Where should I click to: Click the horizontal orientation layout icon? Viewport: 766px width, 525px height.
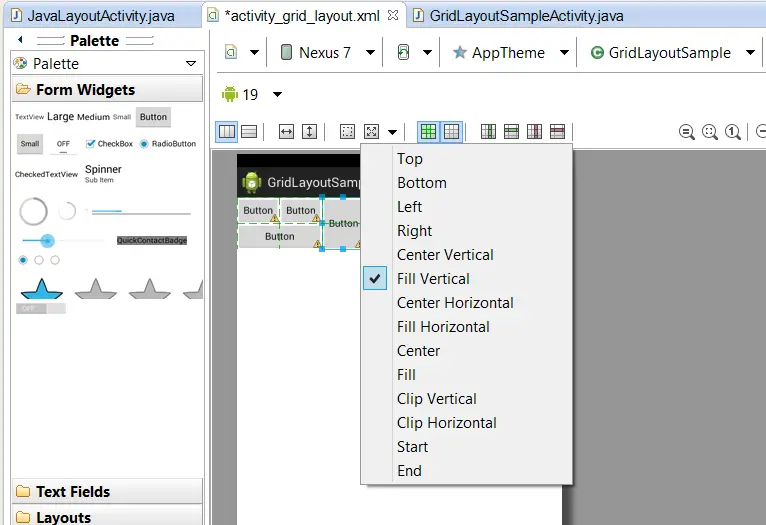[x=227, y=132]
